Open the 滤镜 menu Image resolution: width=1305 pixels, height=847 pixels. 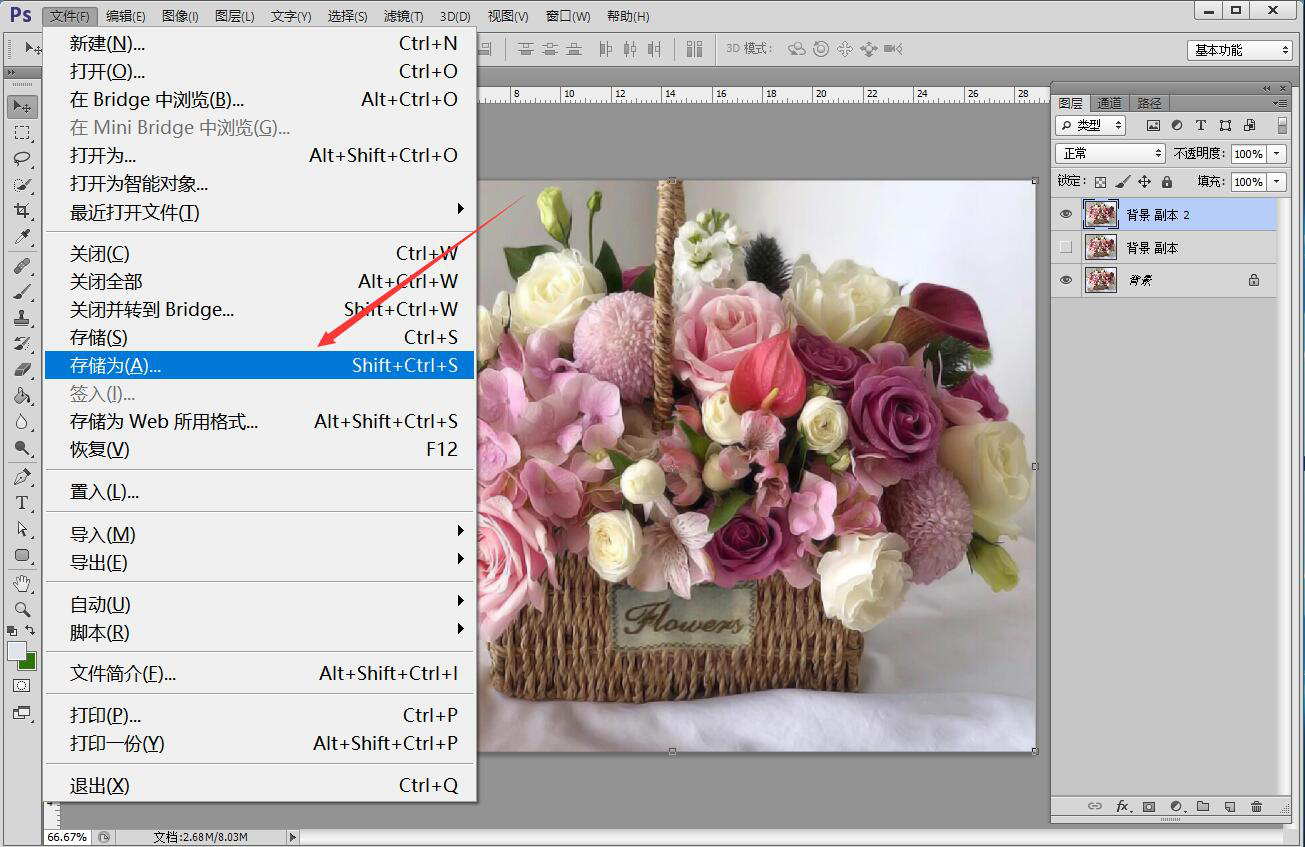[x=403, y=16]
